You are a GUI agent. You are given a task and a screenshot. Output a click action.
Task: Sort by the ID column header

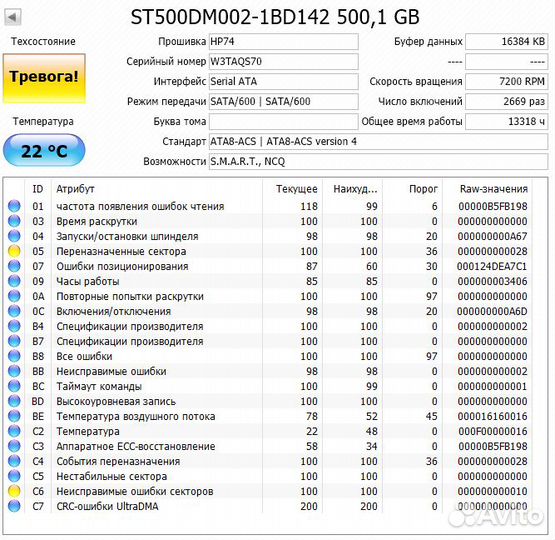(x=38, y=189)
